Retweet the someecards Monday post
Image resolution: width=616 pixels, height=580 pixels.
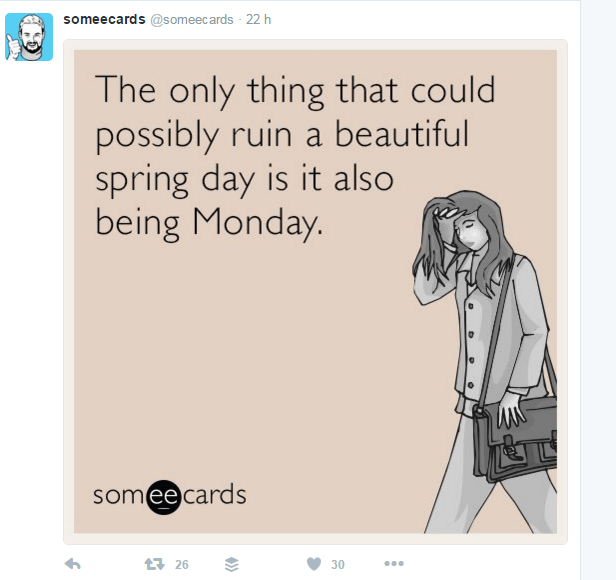point(154,564)
